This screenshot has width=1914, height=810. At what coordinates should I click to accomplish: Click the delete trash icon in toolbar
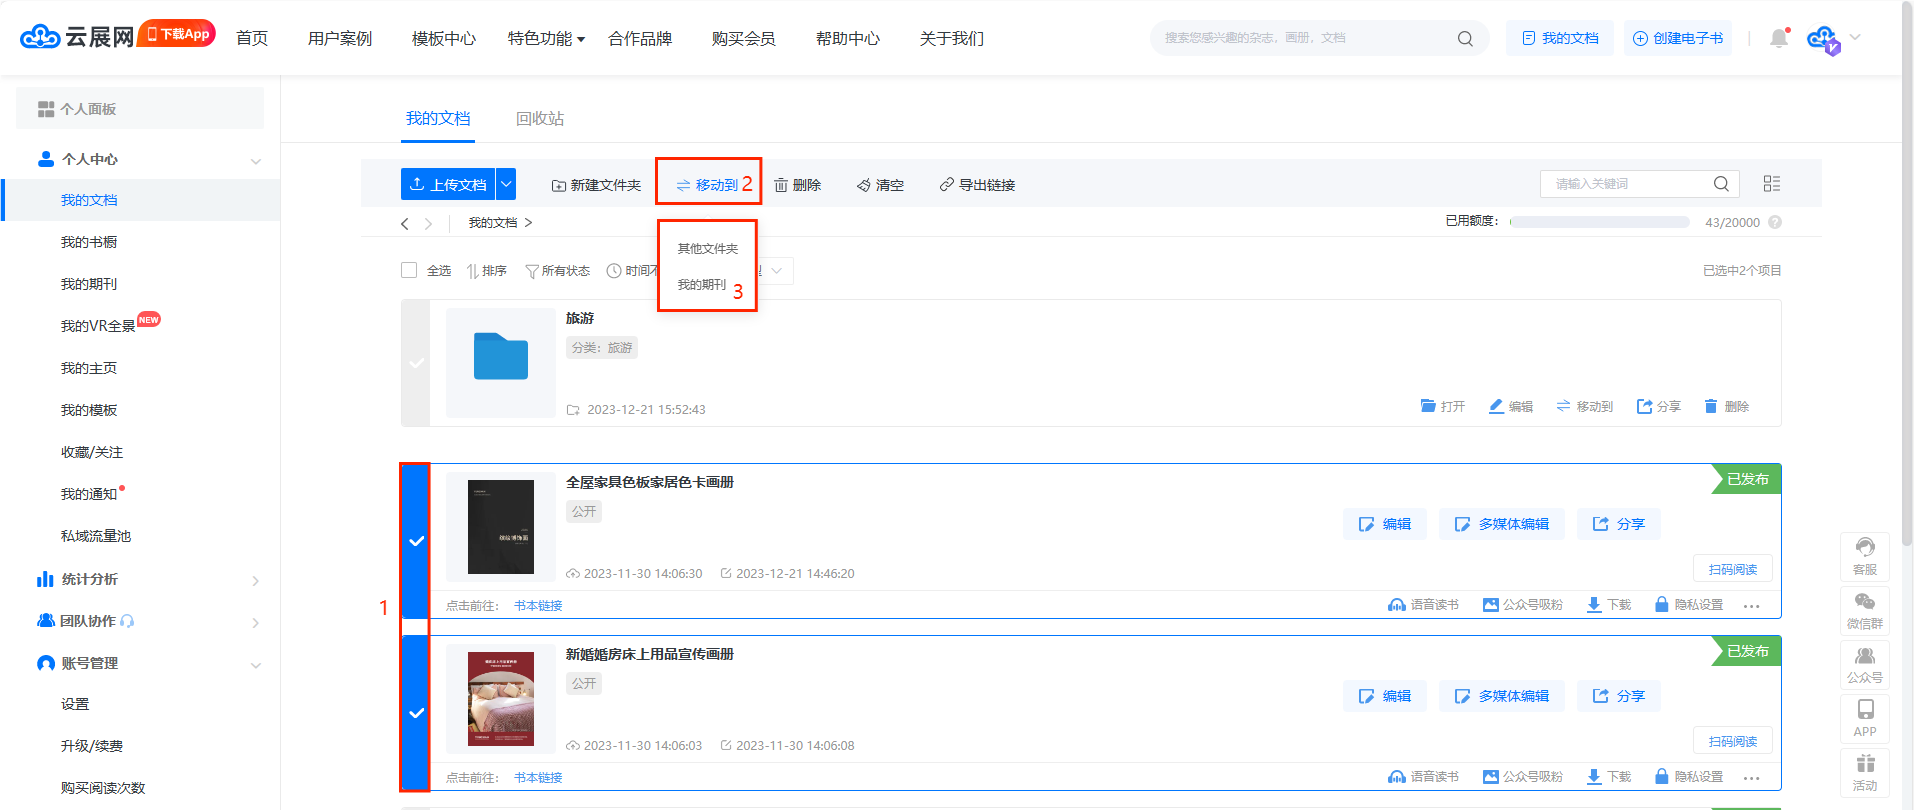coord(781,185)
